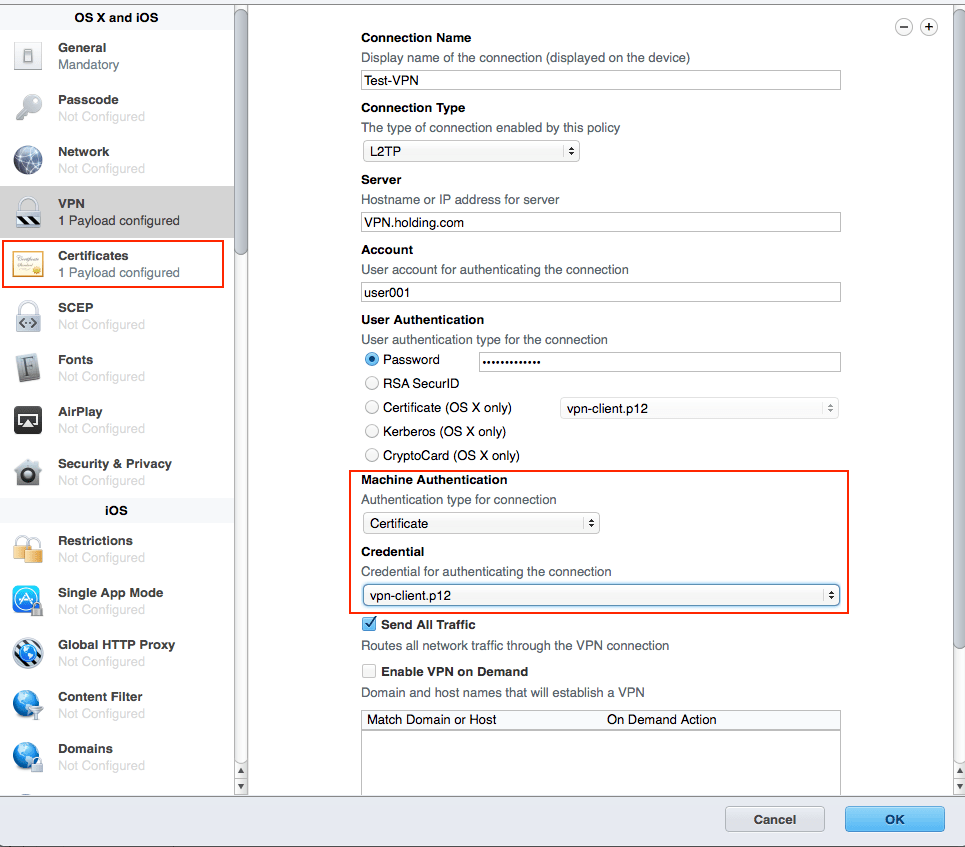Select the RSA SecurID authentication option
This screenshot has width=965, height=847.
(371, 383)
